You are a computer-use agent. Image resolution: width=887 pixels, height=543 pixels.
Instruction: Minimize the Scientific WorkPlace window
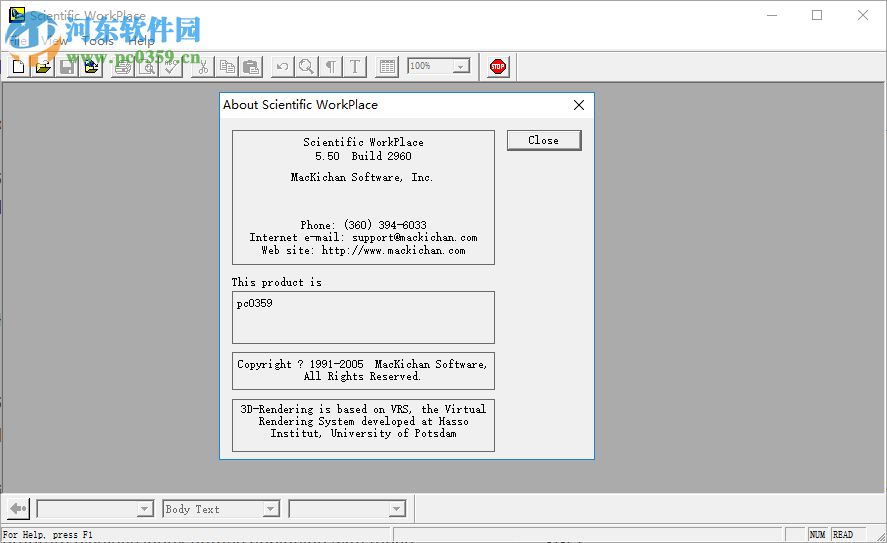tap(772, 15)
